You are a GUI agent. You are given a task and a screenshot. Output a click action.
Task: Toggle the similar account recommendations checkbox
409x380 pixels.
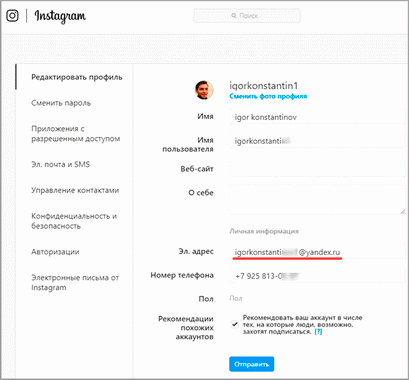point(235,324)
